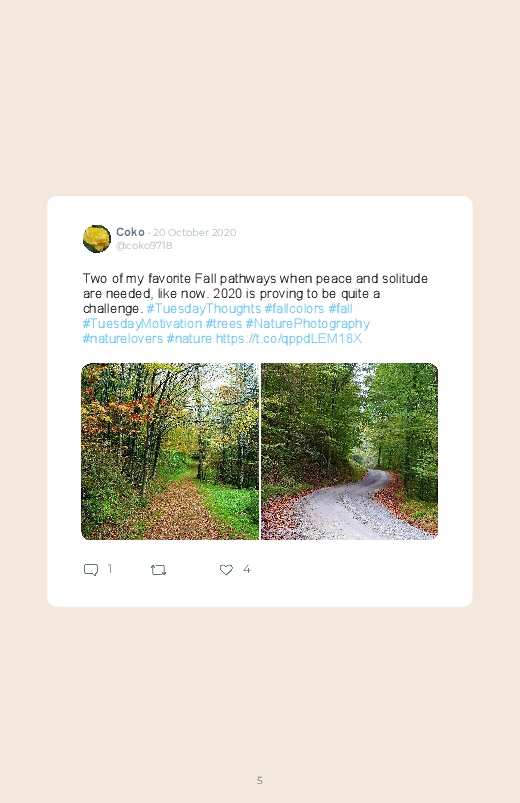Open the #NaturePhotography hashtag
The width and height of the screenshot is (520, 803).
(307, 324)
